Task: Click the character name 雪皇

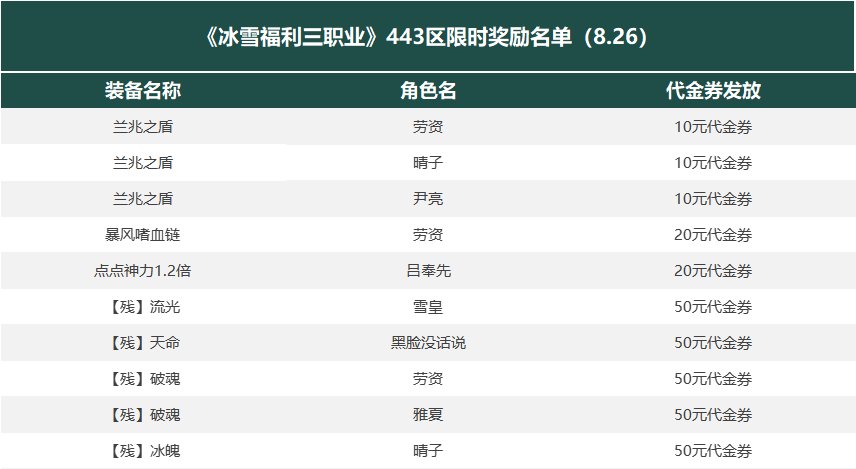Action: pos(428,307)
